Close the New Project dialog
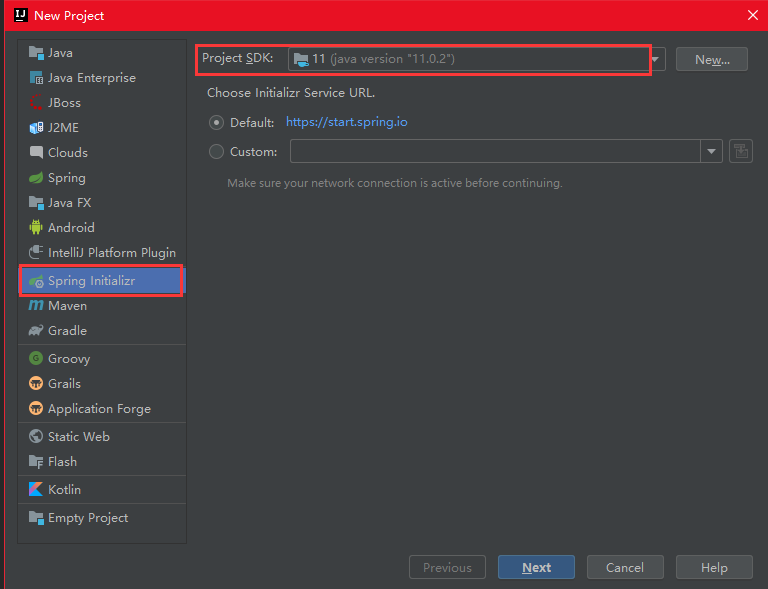Screen dimensions: 768x589 753,15
